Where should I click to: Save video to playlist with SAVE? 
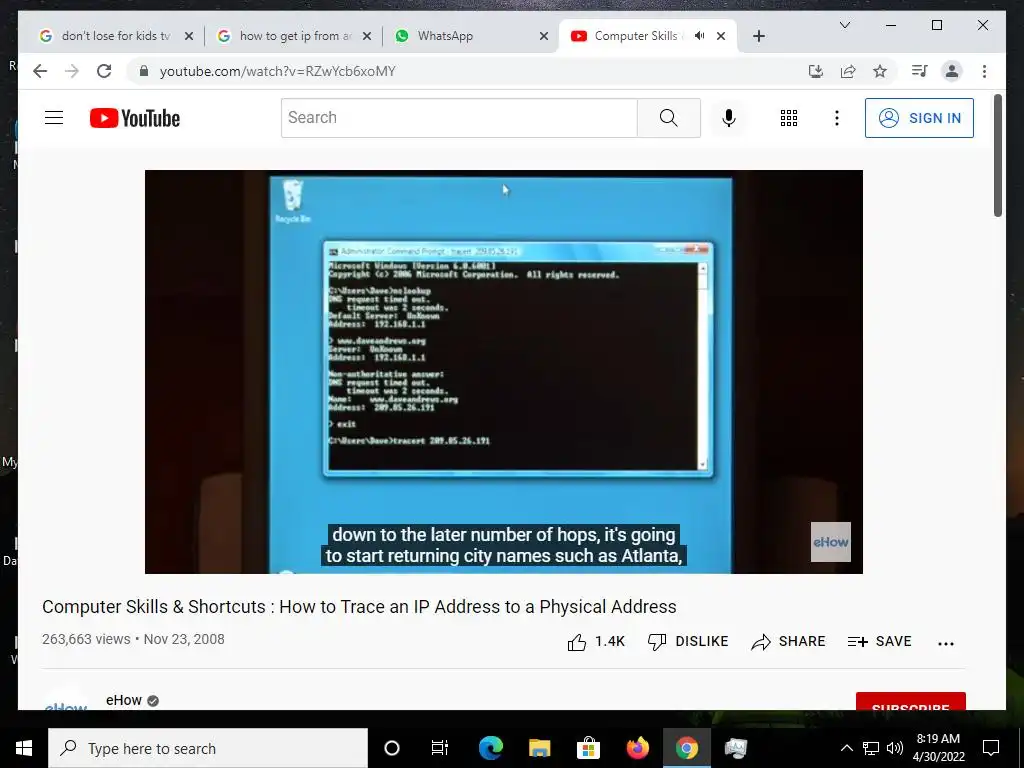point(879,641)
